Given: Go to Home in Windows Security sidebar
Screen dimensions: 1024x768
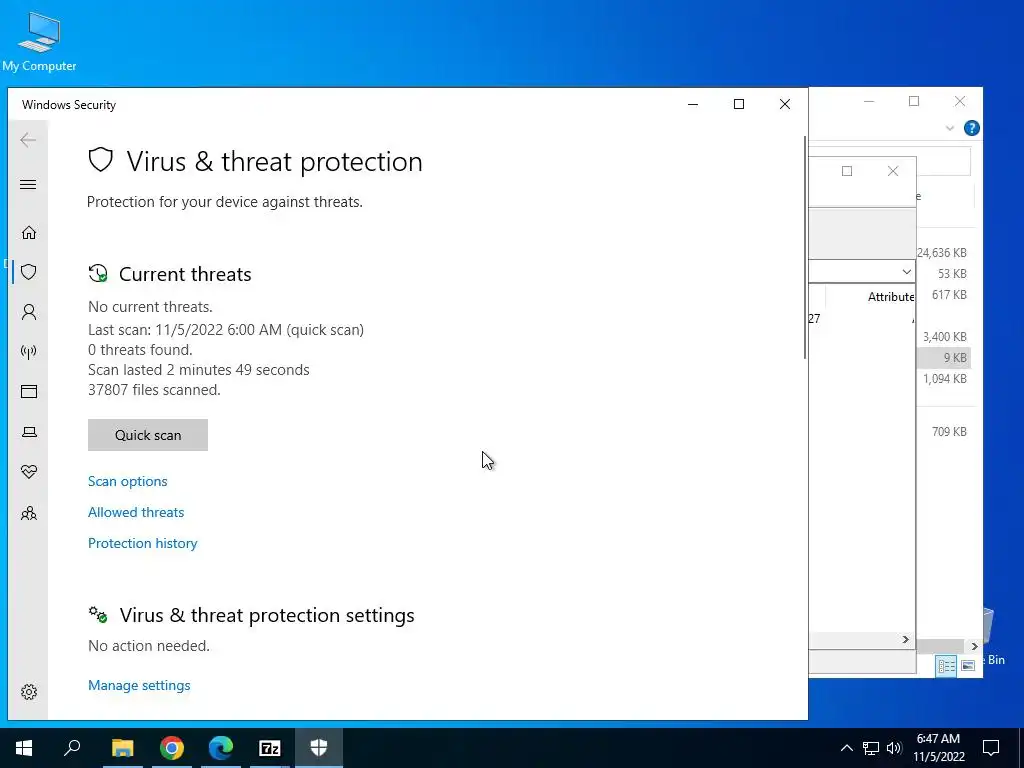Looking at the screenshot, I should [x=29, y=232].
